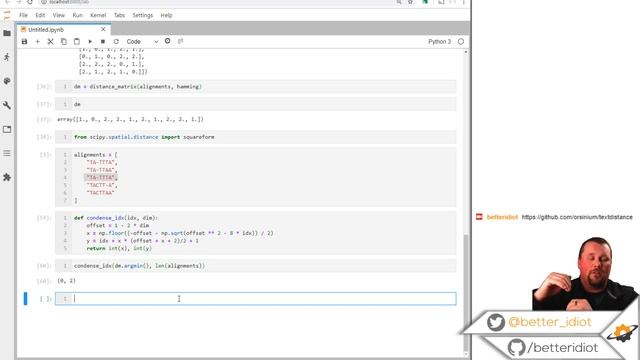The image size is (640, 360).
Task: Restart the kernel with the circular arrow icon
Action: (116, 42)
